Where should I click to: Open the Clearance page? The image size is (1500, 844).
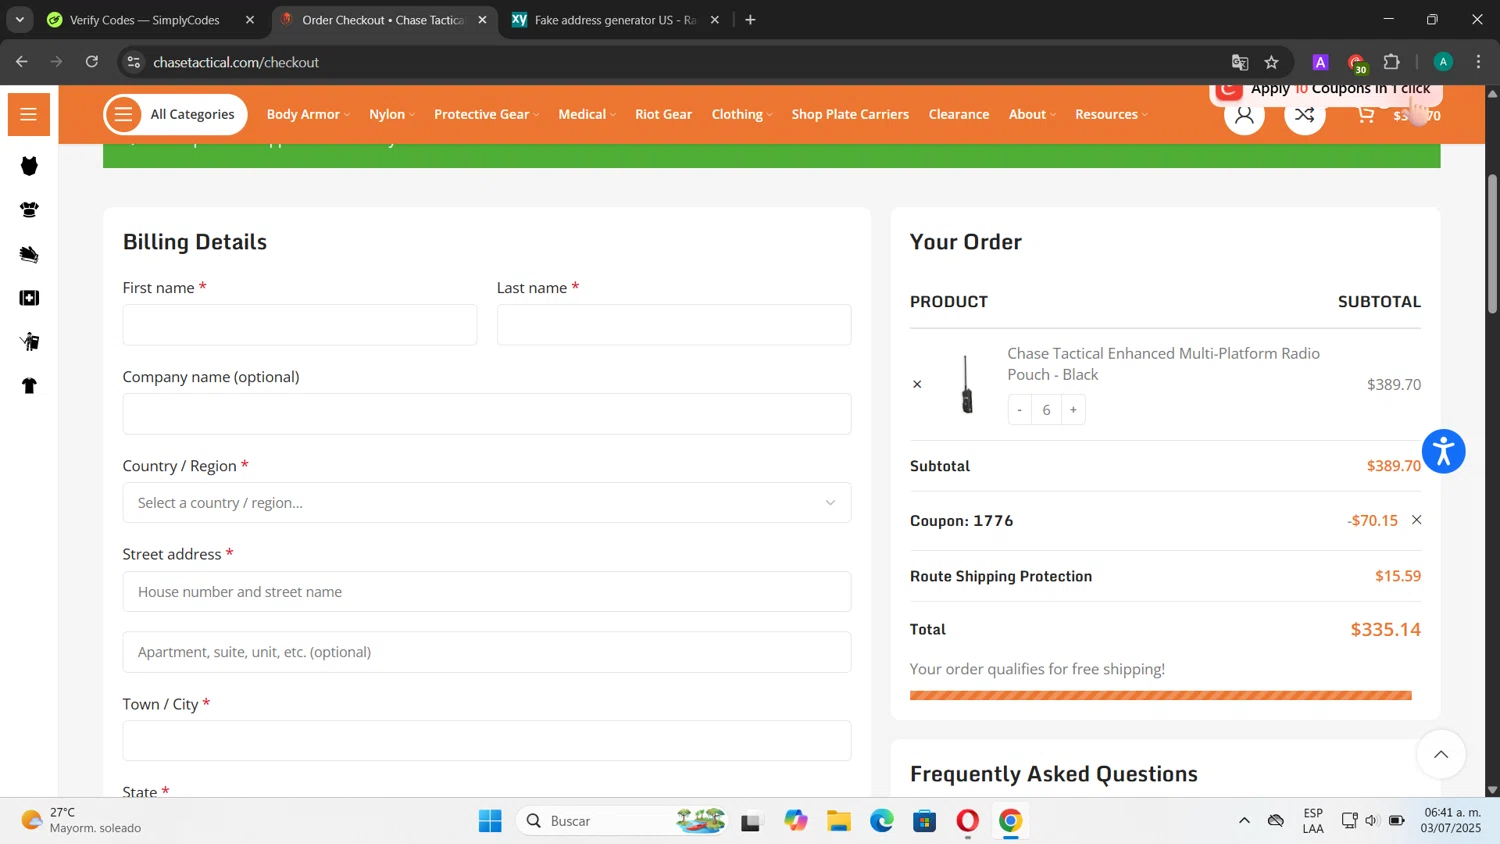[958, 114]
